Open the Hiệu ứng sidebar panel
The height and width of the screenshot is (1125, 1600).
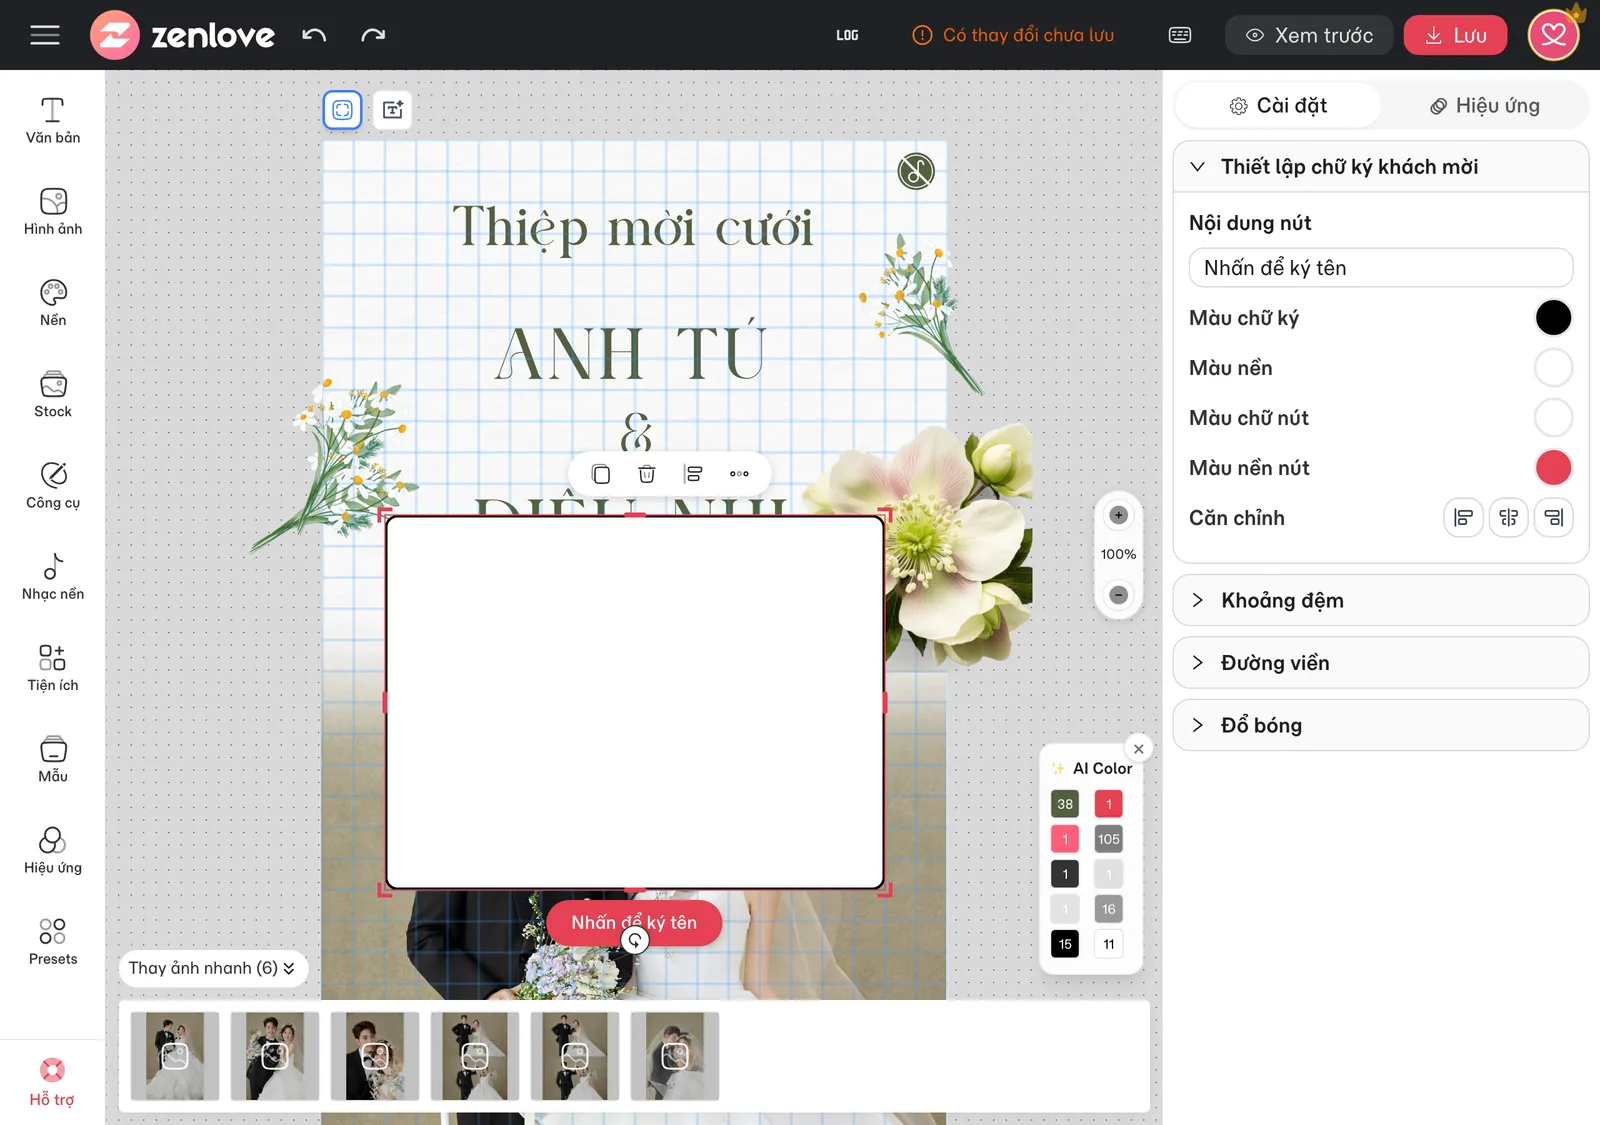tap(53, 851)
